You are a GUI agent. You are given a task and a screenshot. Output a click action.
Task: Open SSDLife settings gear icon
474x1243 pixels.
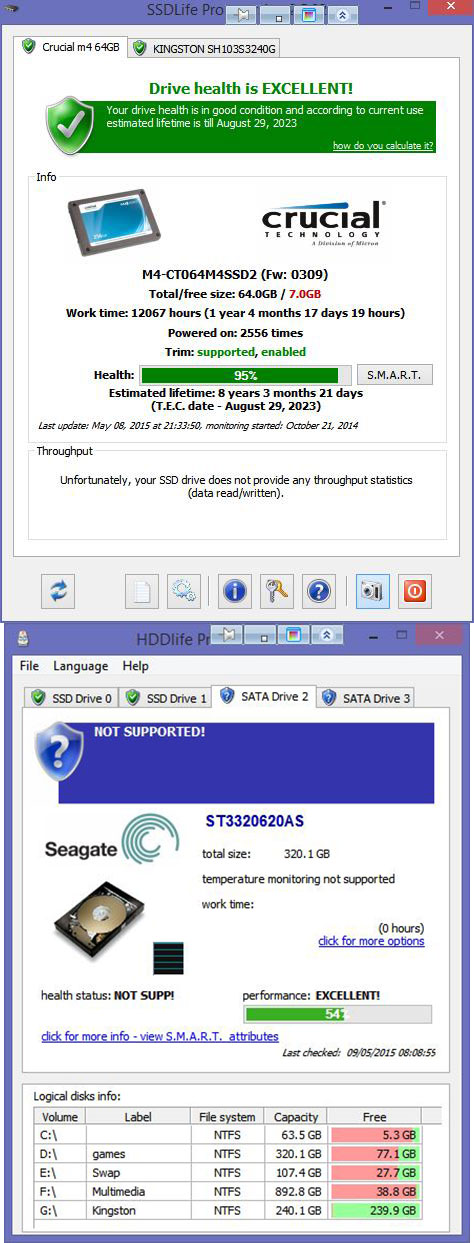tap(184, 591)
